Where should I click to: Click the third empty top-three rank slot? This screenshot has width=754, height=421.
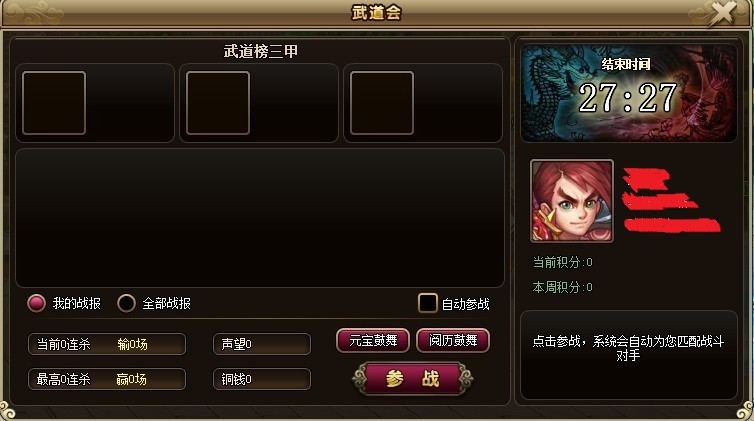(x=382, y=103)
